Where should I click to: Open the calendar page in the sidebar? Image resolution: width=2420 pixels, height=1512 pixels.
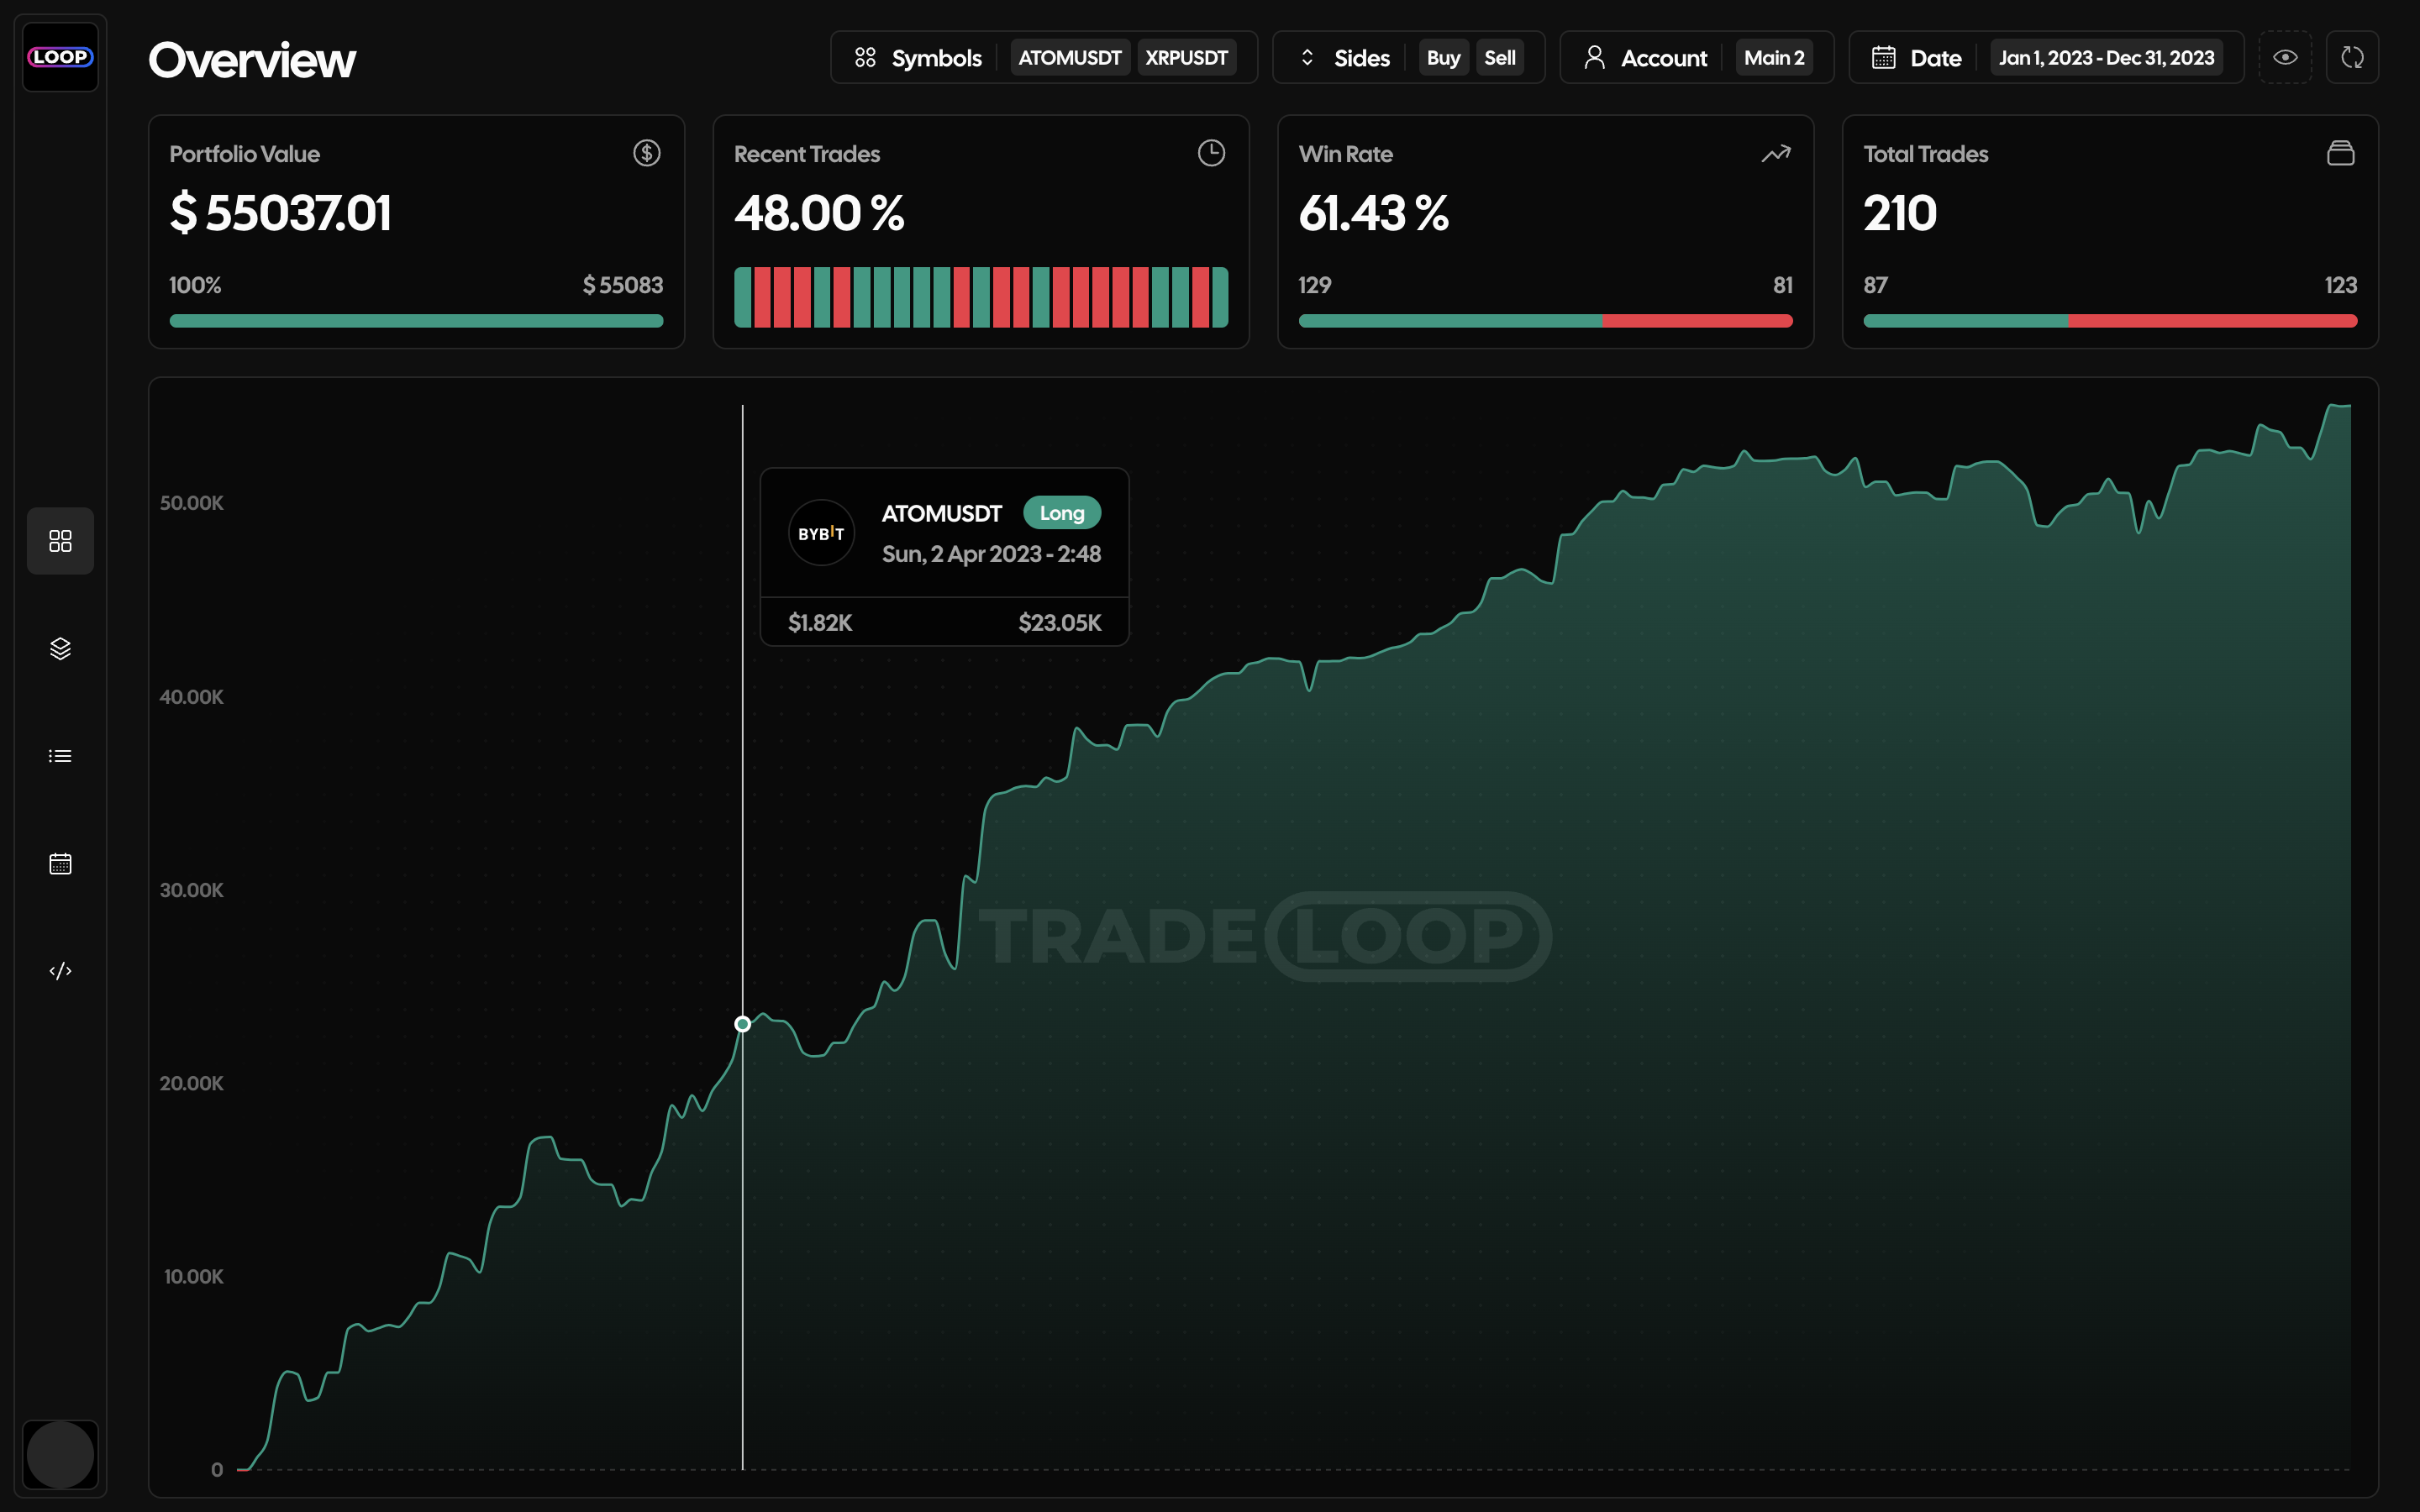pos(60,864)
